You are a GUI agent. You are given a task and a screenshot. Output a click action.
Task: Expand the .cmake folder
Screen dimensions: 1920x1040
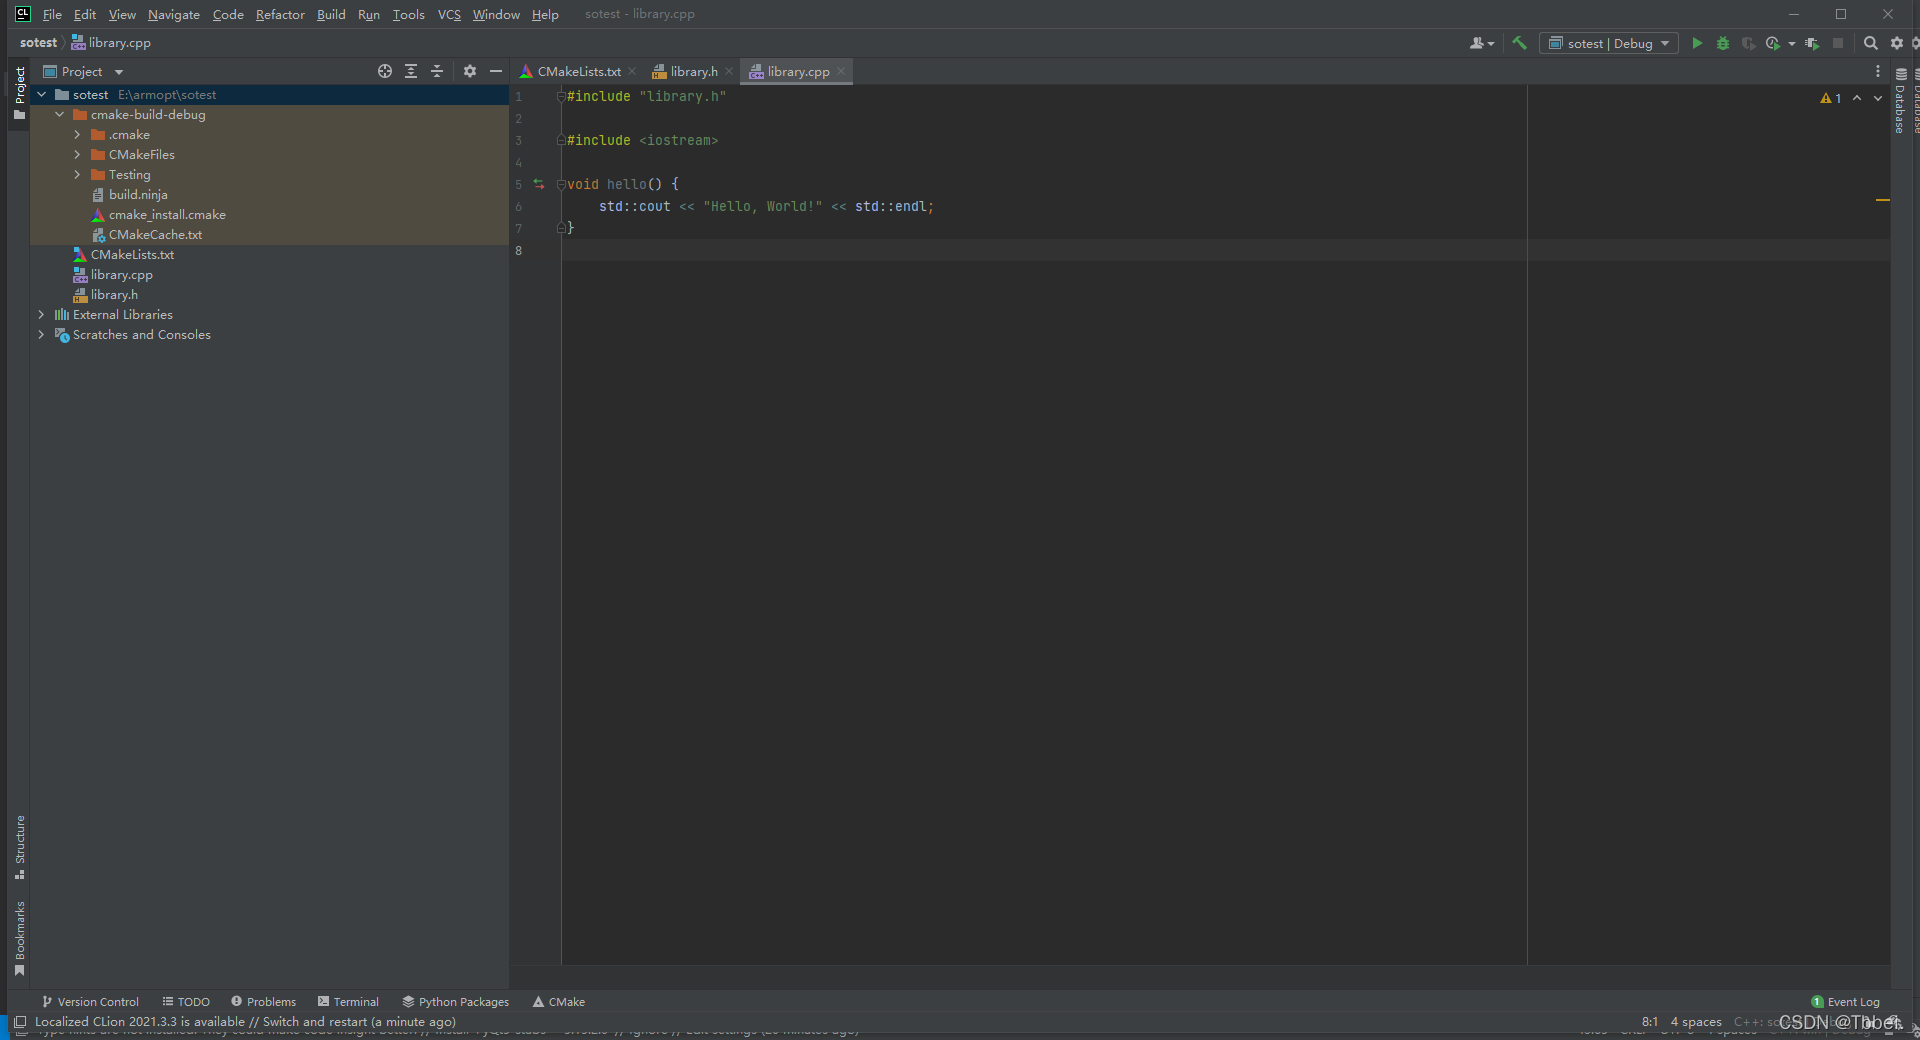coord(78,134)
